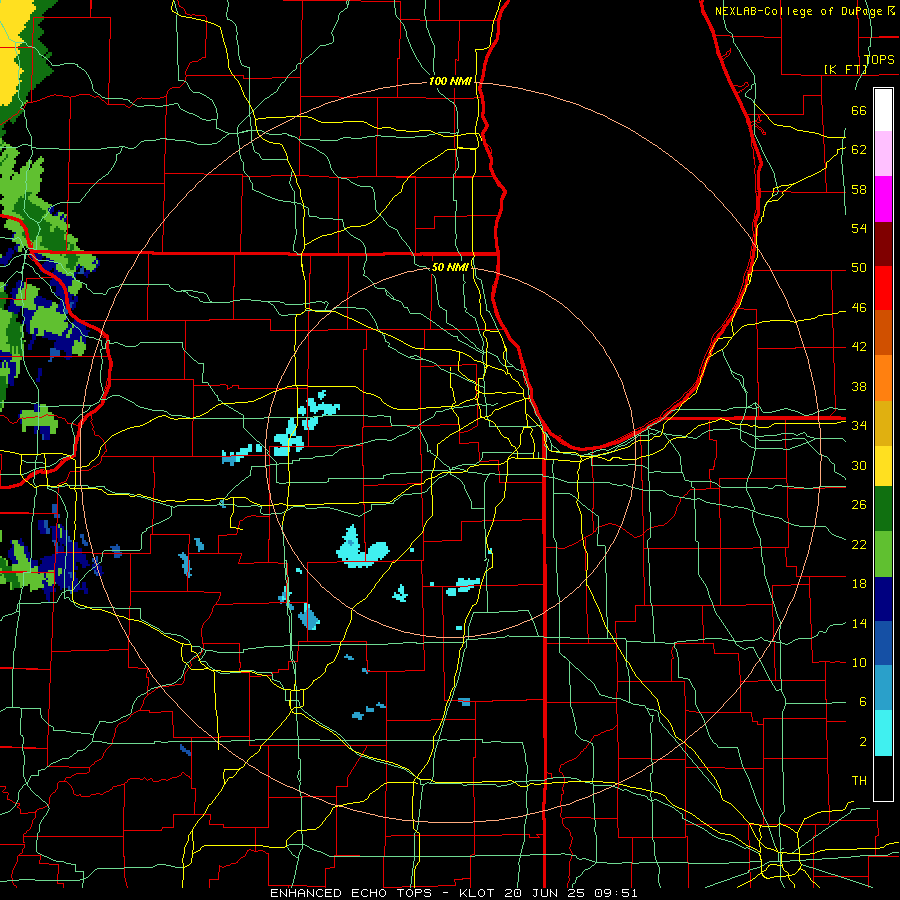Select the bottom legend label "2"
Screen dimensions: 900x900
[x=862, y=742]
